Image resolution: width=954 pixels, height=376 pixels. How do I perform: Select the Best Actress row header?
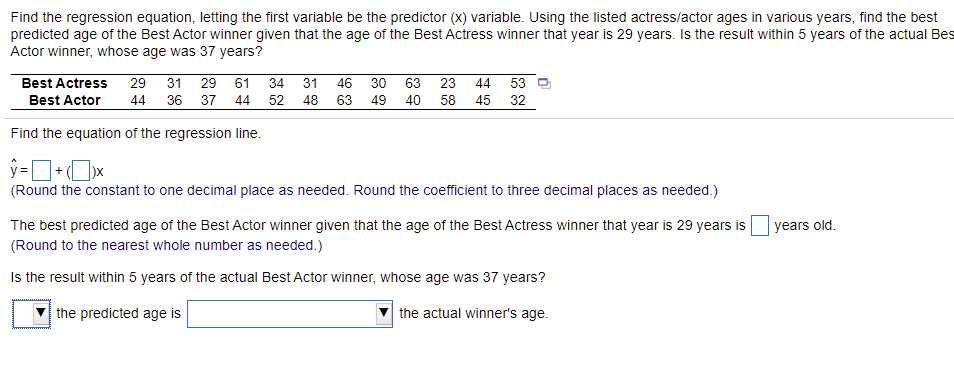64,83
